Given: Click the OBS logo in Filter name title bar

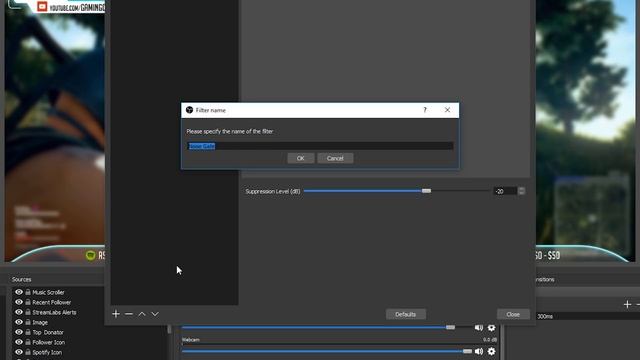Looking at the screenshot, I should point(189,110).
